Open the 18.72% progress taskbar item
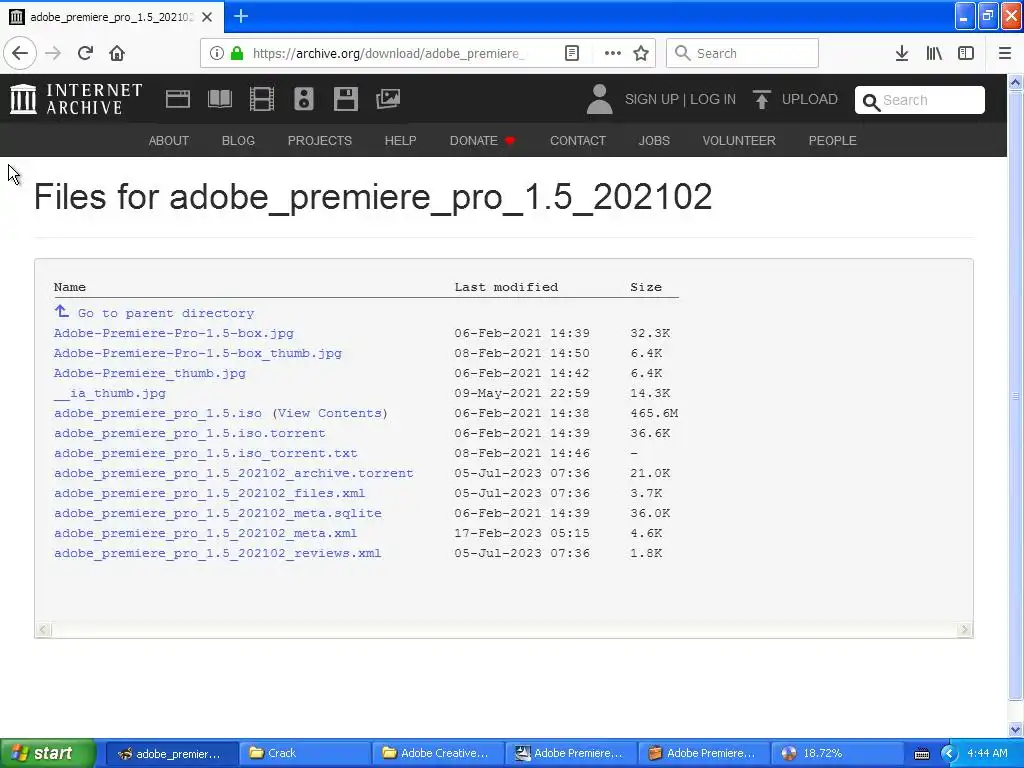This screenshot has width=1024, height=768. [x=837, y=753]
